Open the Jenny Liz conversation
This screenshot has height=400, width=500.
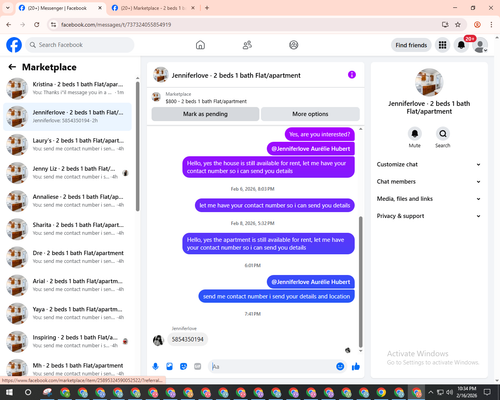click(x=67, y=173)
